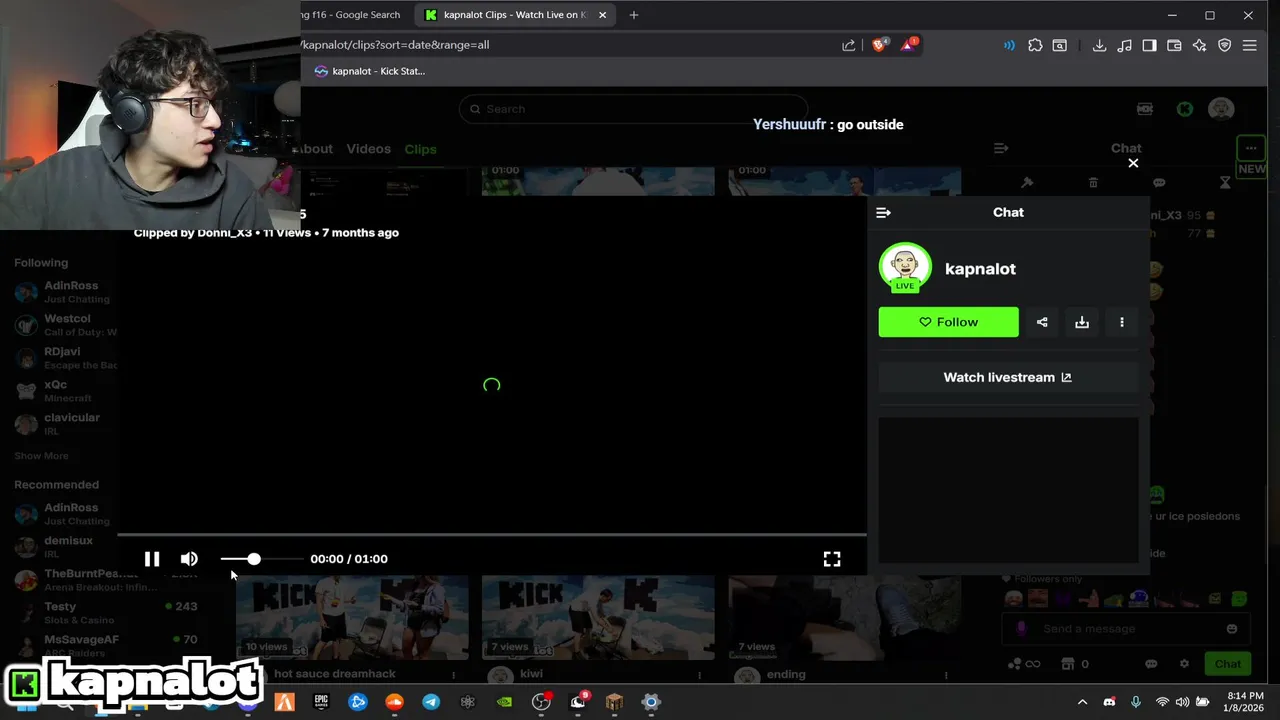The height and width of the screenshot is (720, 1280).
Task: Open the kapnalot Clips browser tab
Action: point(515,15)
